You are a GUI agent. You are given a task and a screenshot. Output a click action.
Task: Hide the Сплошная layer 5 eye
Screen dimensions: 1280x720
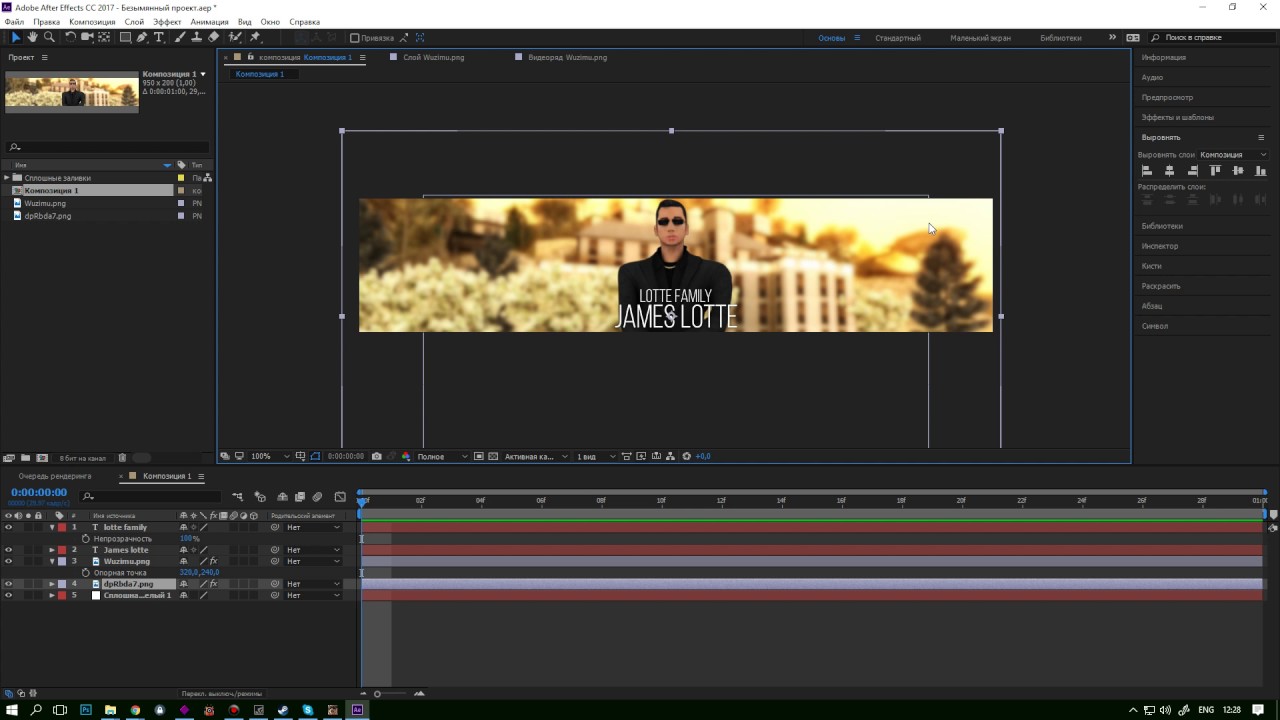point(8,595)
